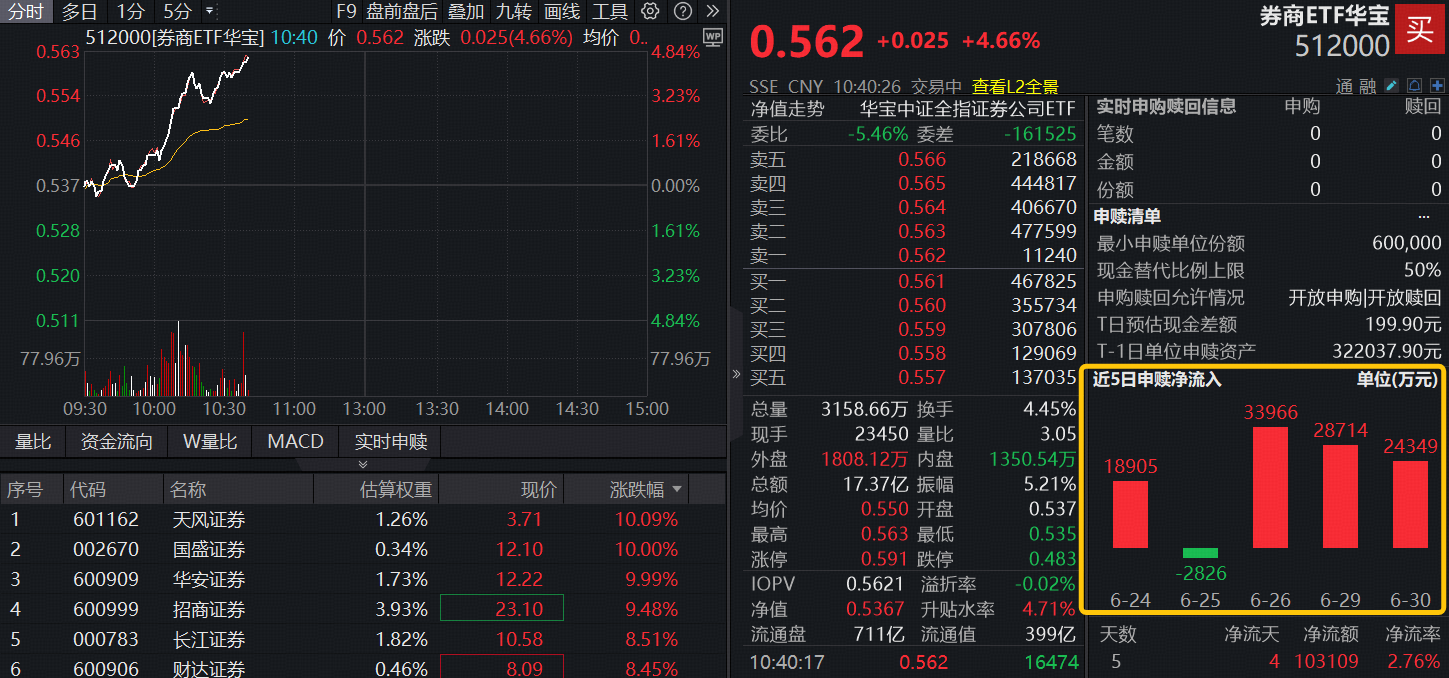Click the F9 toolbar button

click(x=346, y=12)
